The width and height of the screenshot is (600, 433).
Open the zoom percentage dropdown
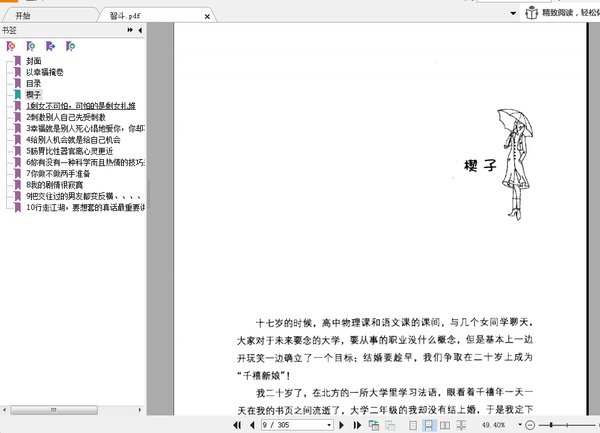520,425
